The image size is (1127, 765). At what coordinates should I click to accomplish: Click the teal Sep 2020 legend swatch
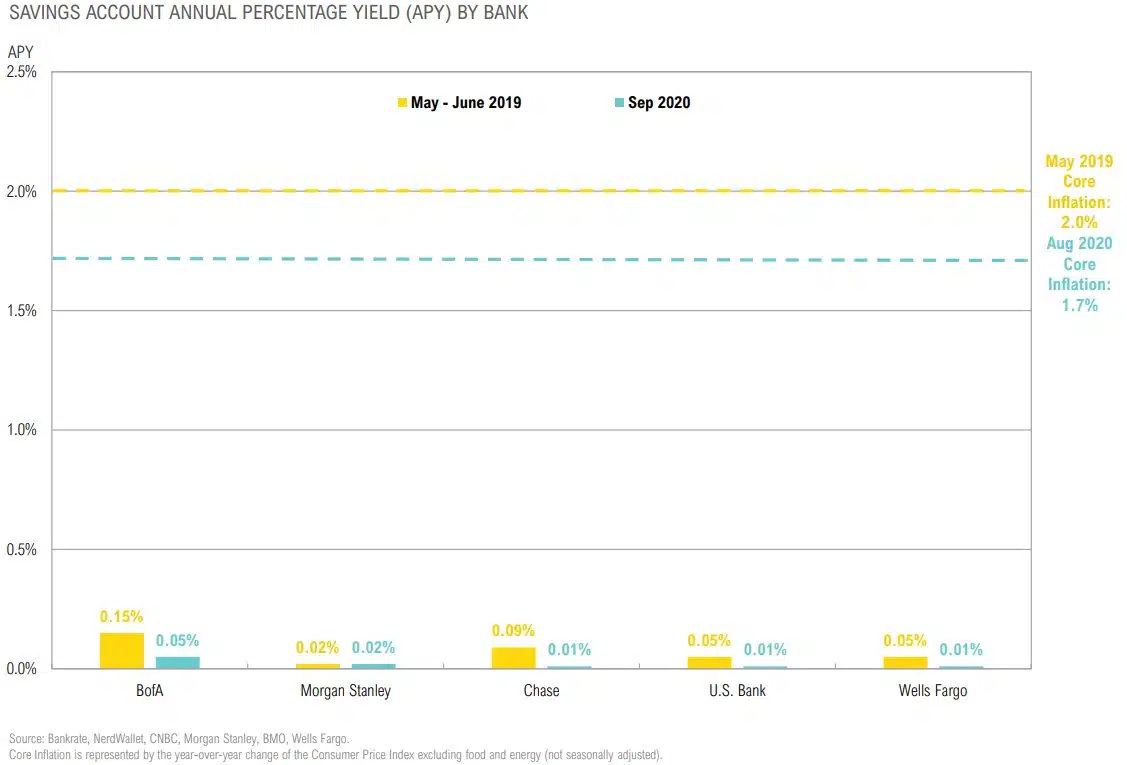tap(619, 103)
